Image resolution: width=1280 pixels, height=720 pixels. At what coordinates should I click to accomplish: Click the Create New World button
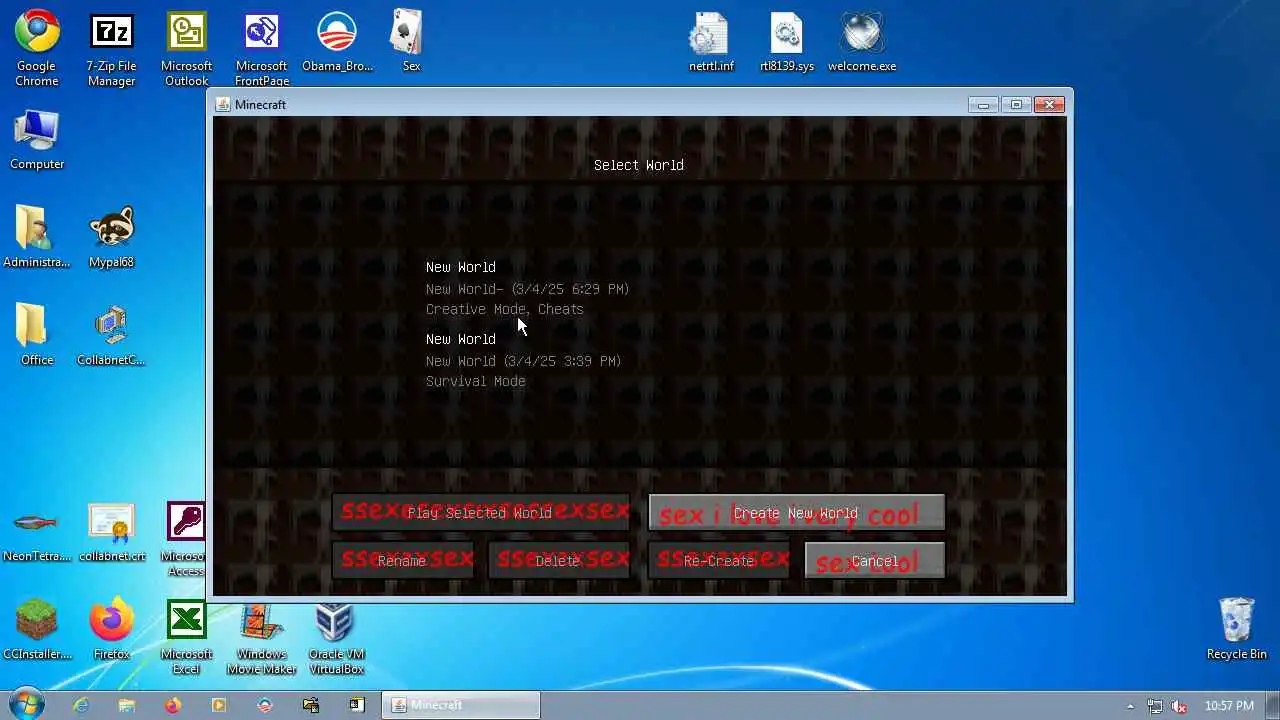coord(796,513)
